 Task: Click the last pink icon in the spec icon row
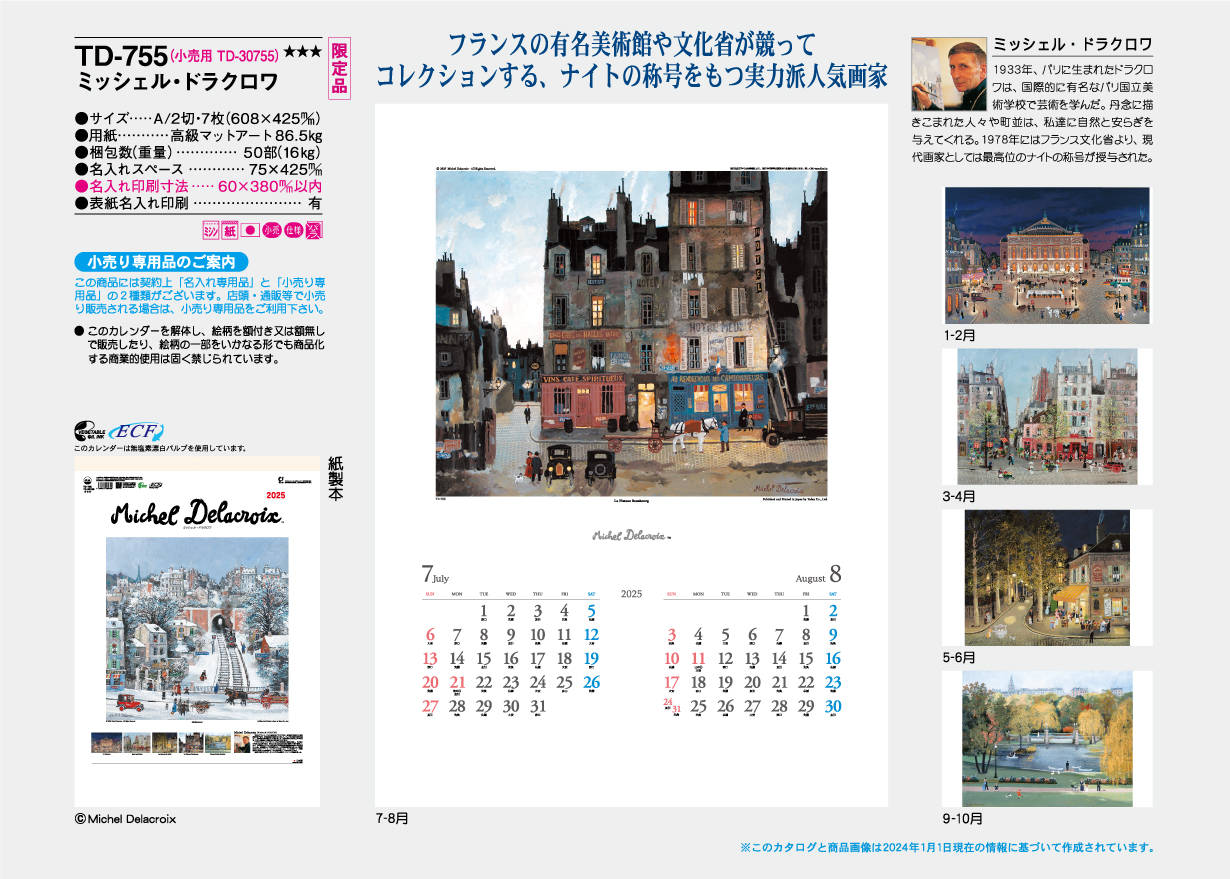coord(313,230)
